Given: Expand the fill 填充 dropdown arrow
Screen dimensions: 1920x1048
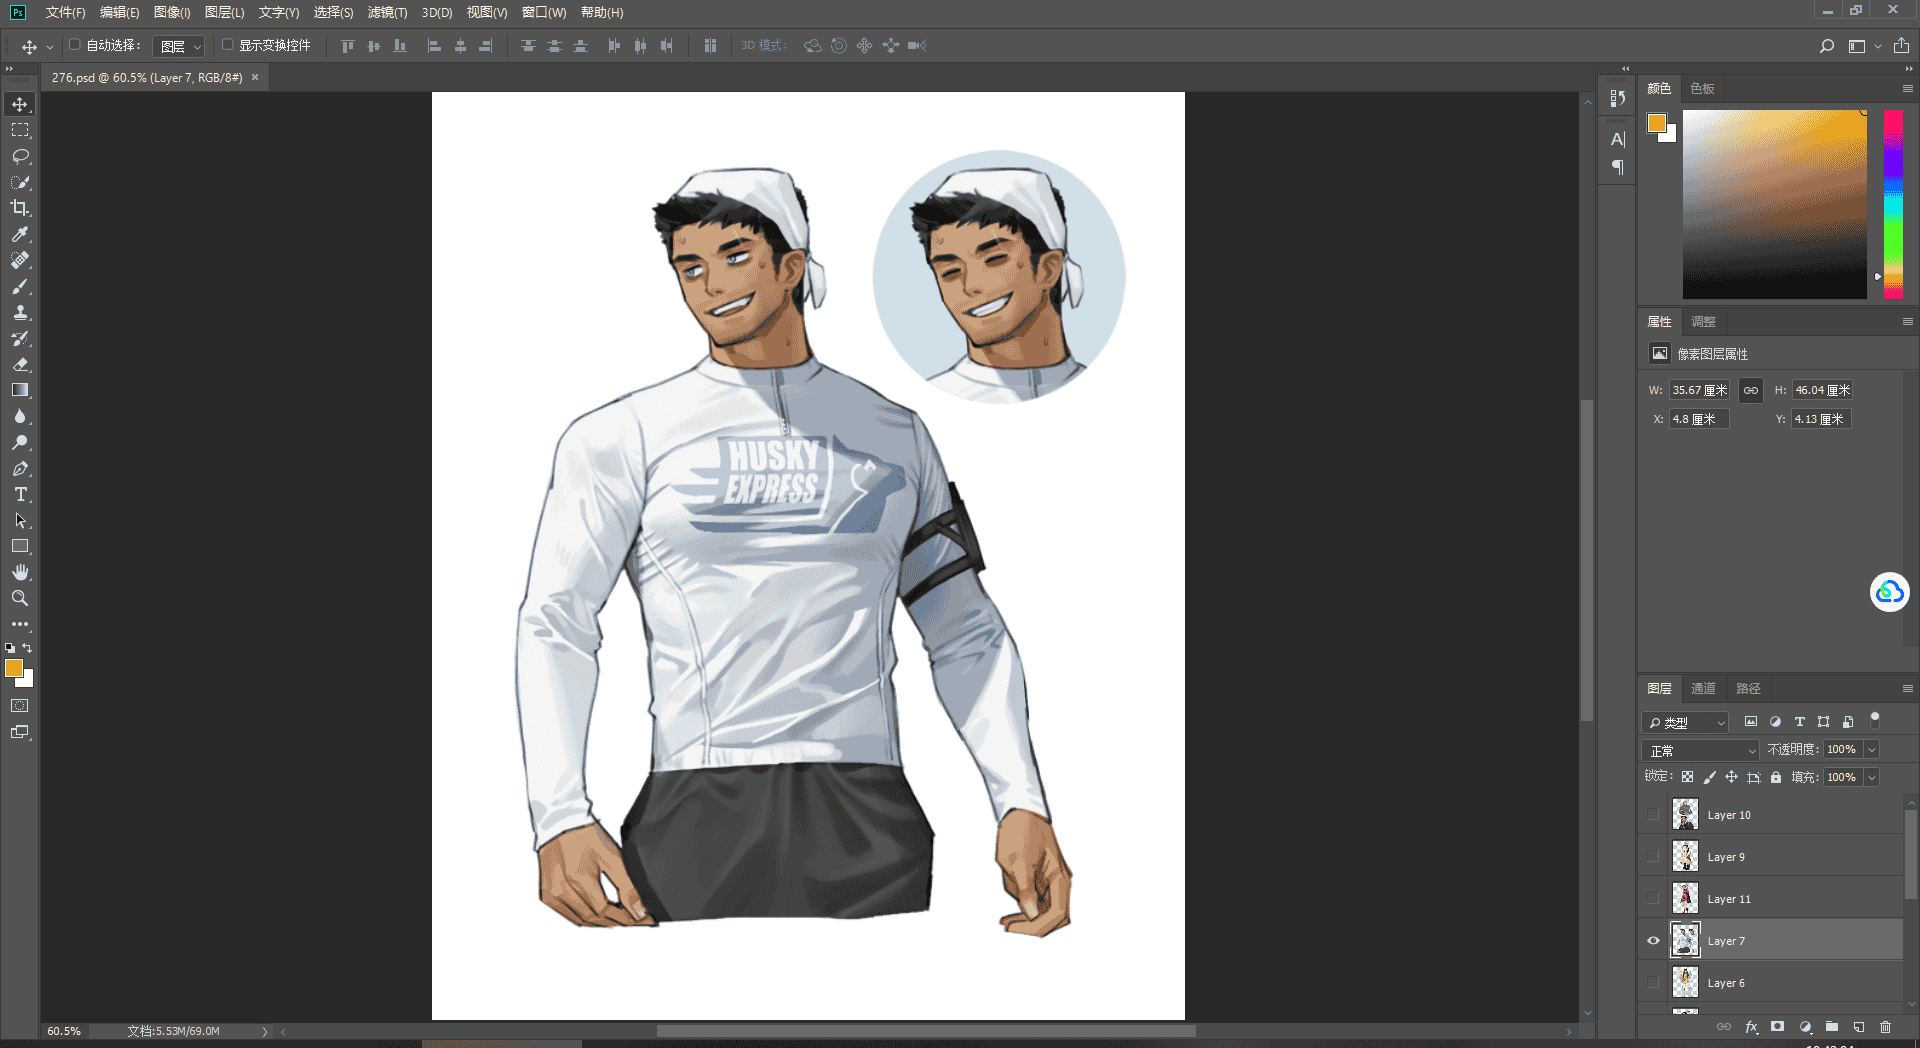Looking at the screenshot, I should tap(1872, 777).
